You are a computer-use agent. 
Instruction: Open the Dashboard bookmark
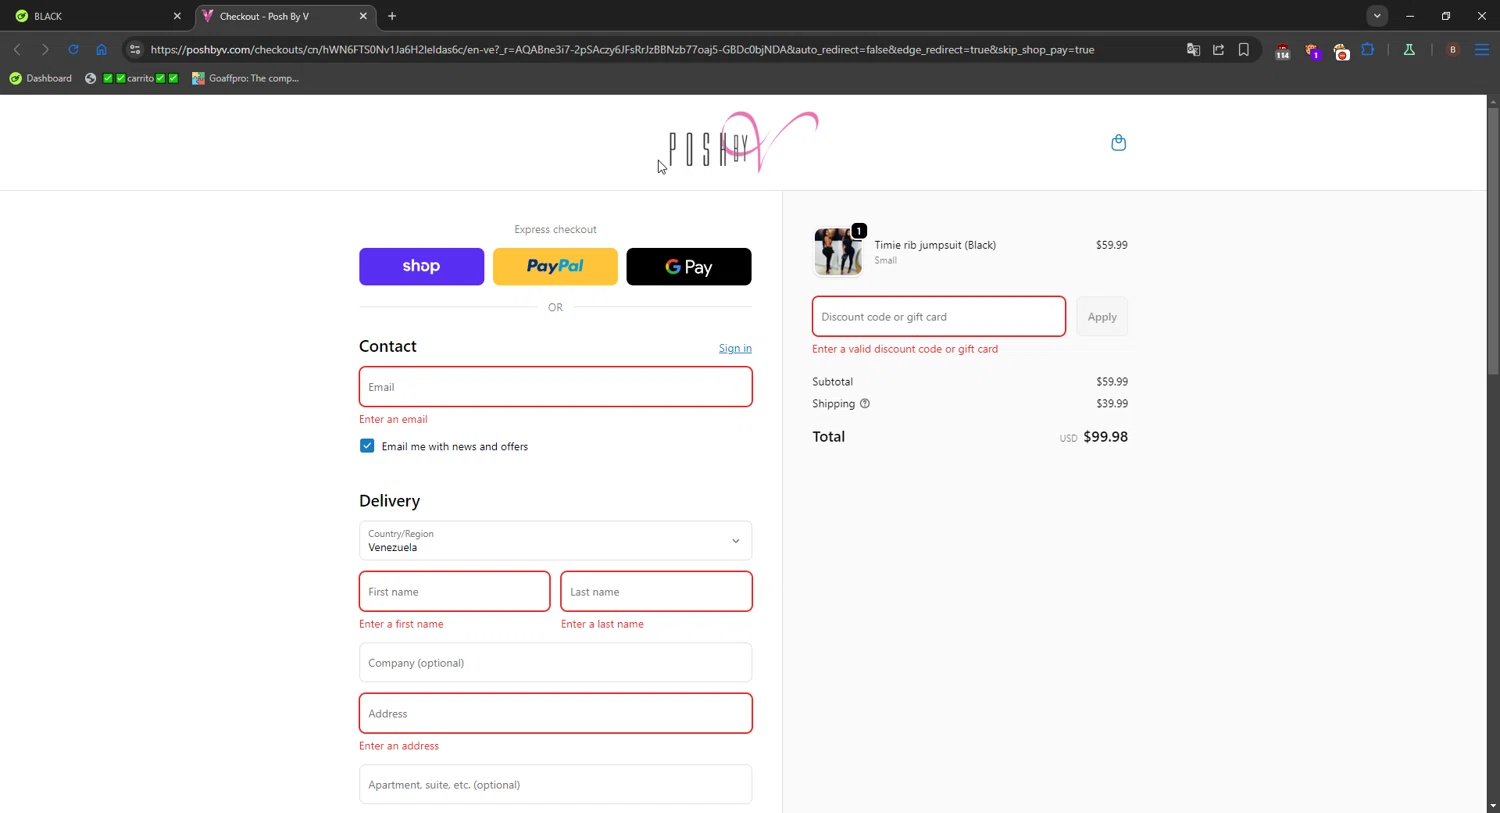40,78
